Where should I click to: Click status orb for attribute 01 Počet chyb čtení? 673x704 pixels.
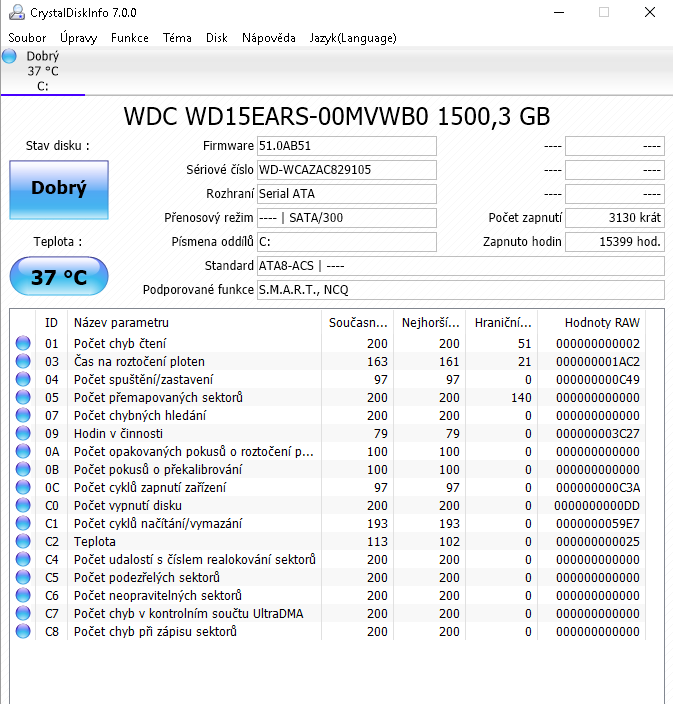[23, 343]
